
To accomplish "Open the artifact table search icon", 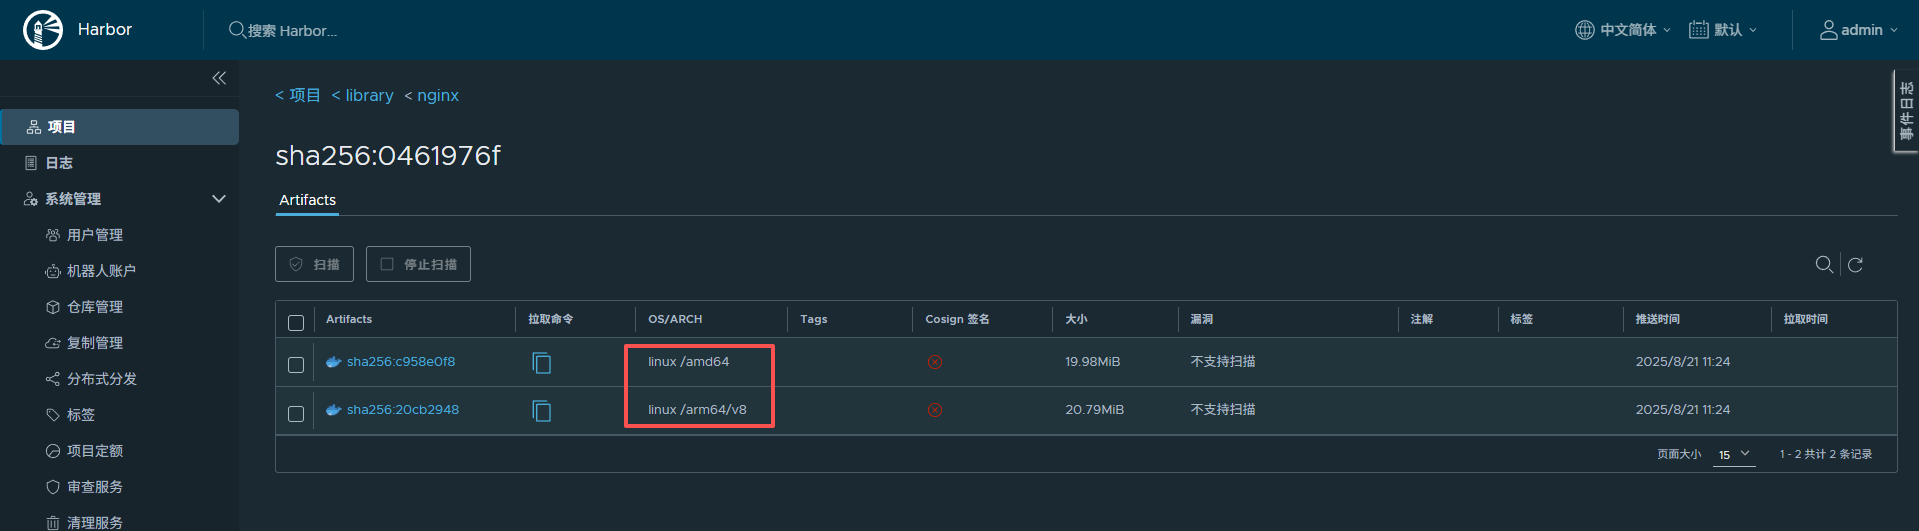I will pos(1824,264).
